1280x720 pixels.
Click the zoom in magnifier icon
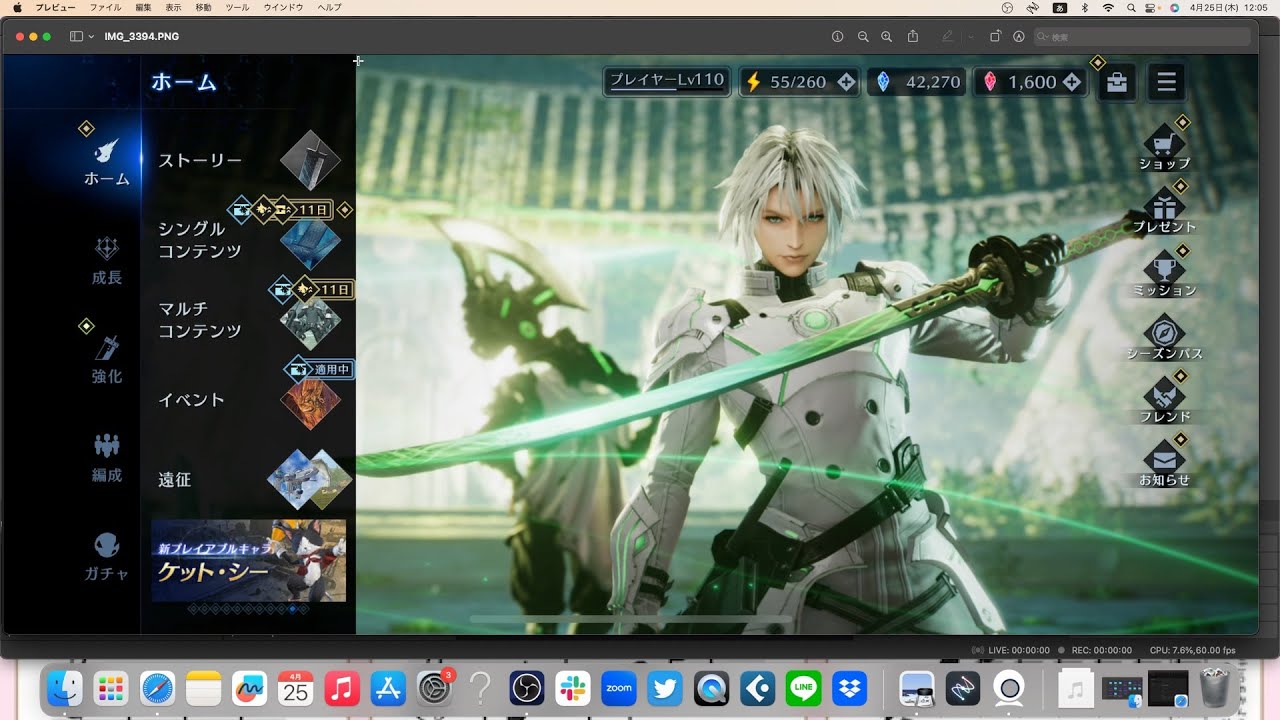tap(886, 37)
